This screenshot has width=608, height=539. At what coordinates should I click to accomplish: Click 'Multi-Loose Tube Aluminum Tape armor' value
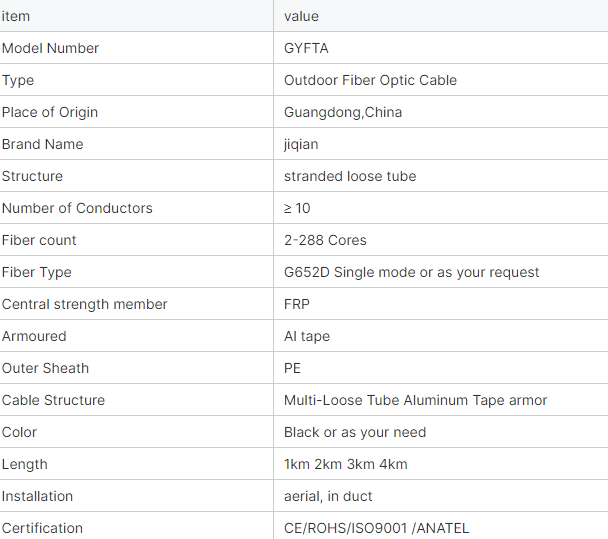[415, 400]
